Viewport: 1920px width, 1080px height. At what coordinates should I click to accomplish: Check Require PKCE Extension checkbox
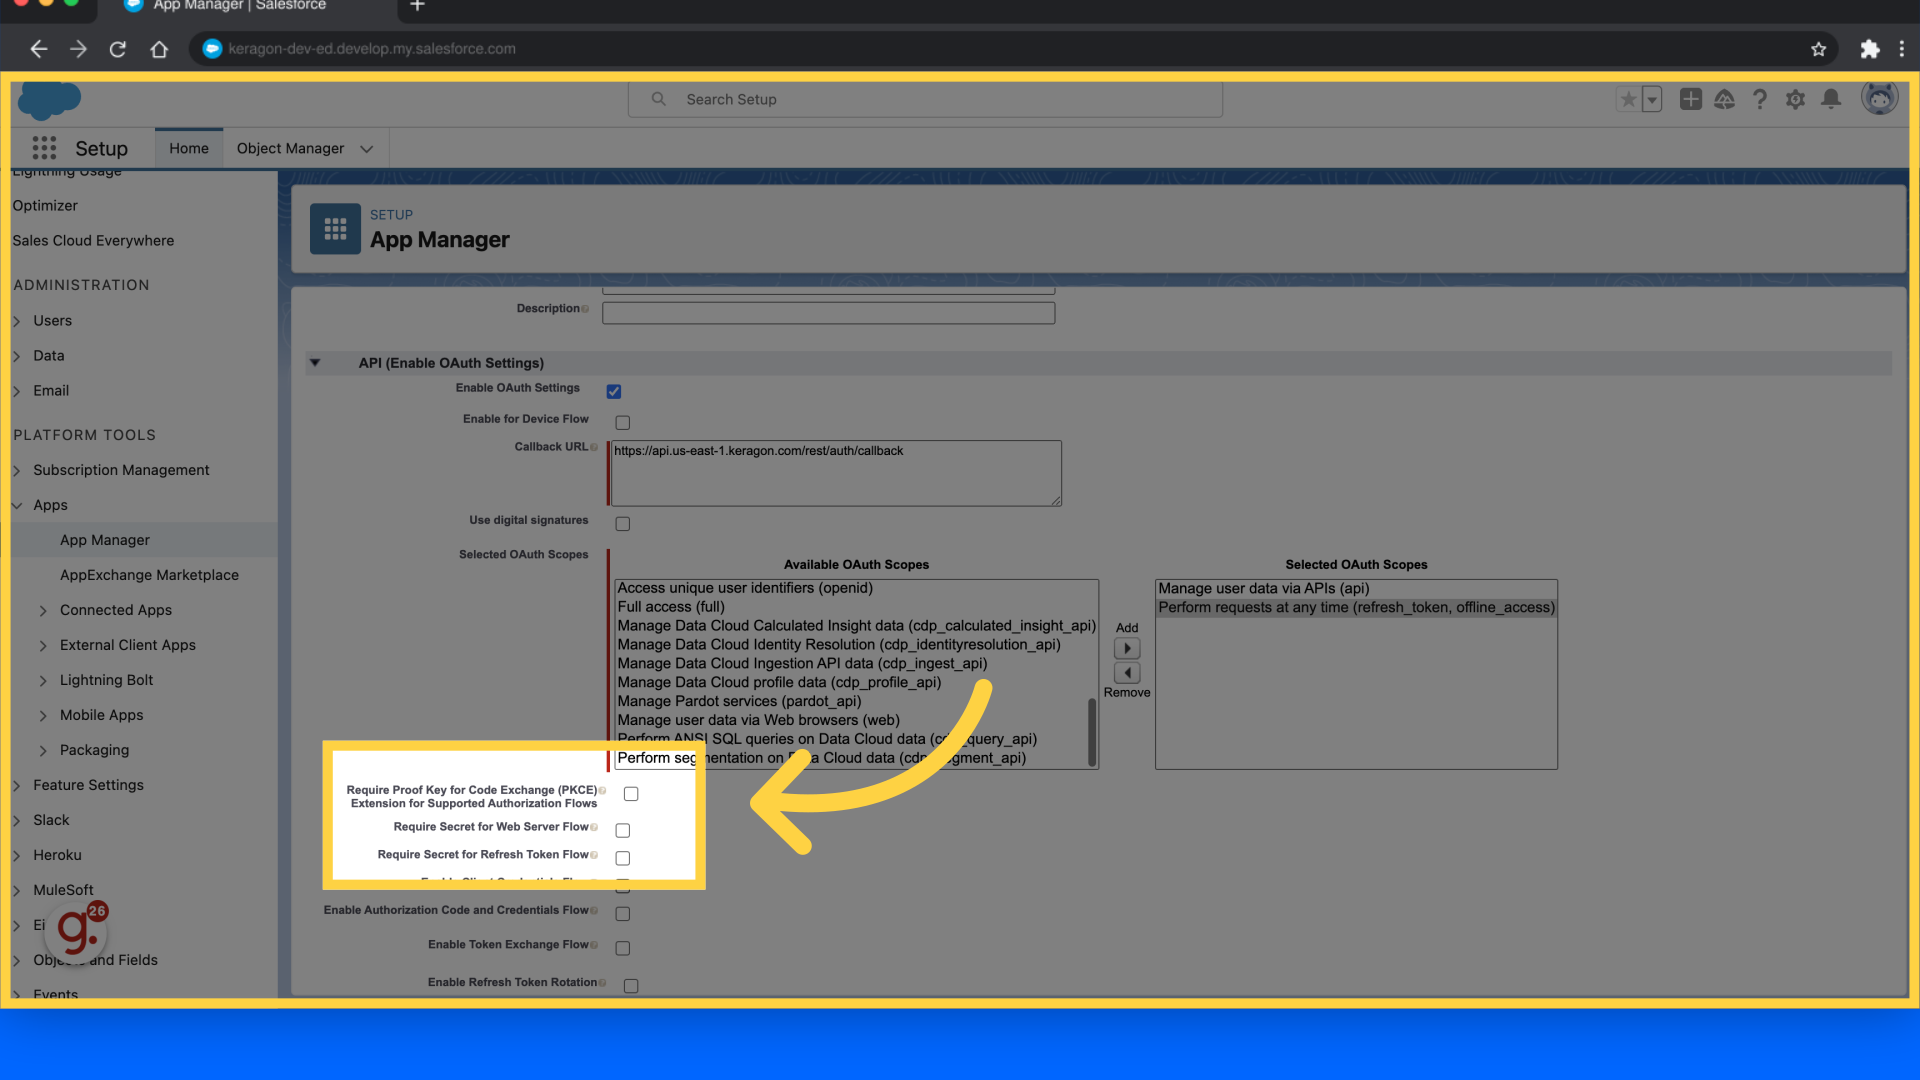(631, 794)
